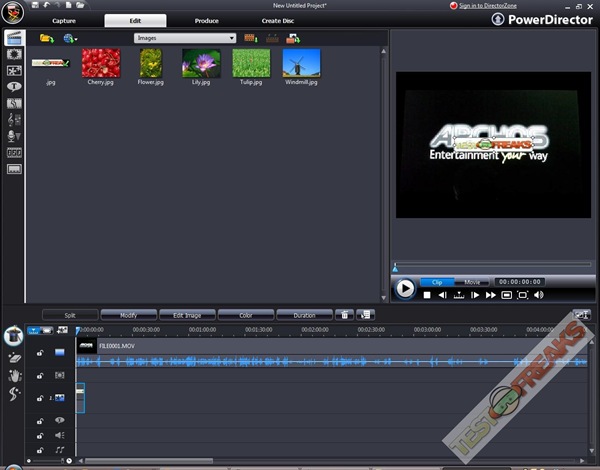This screenshot has height=470, width=600.
Task: Switch to the Produce tab
Action: click(206, 20)
